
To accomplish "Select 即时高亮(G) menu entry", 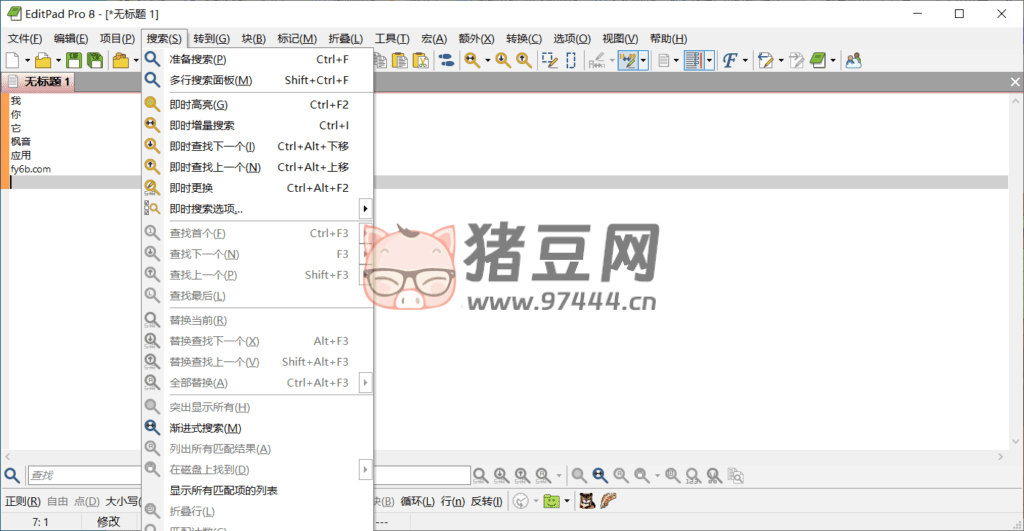I will point(257,105).
